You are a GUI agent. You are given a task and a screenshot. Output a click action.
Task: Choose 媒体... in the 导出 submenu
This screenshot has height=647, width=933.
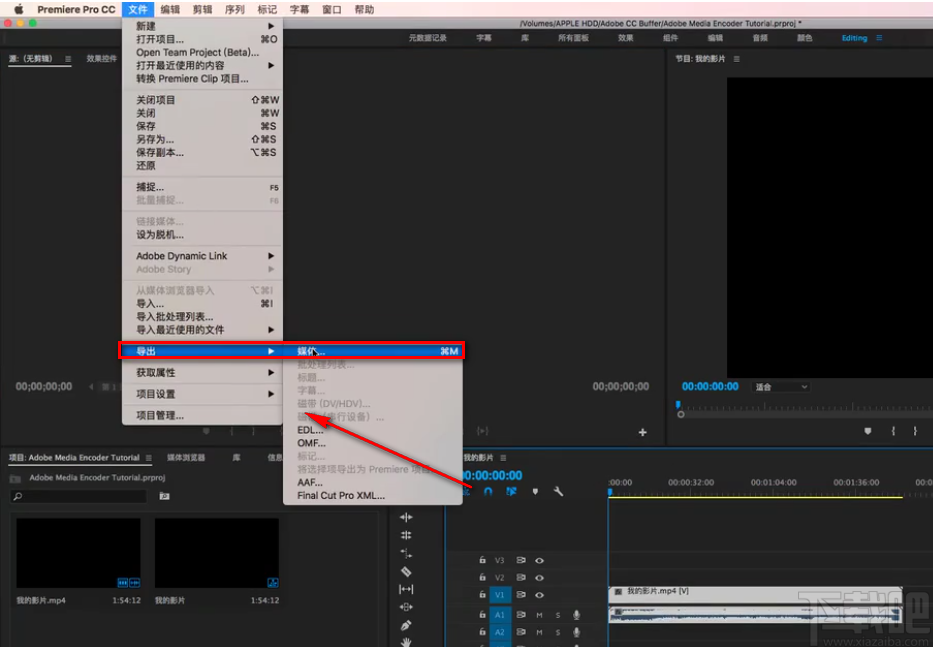click(373, 351)
